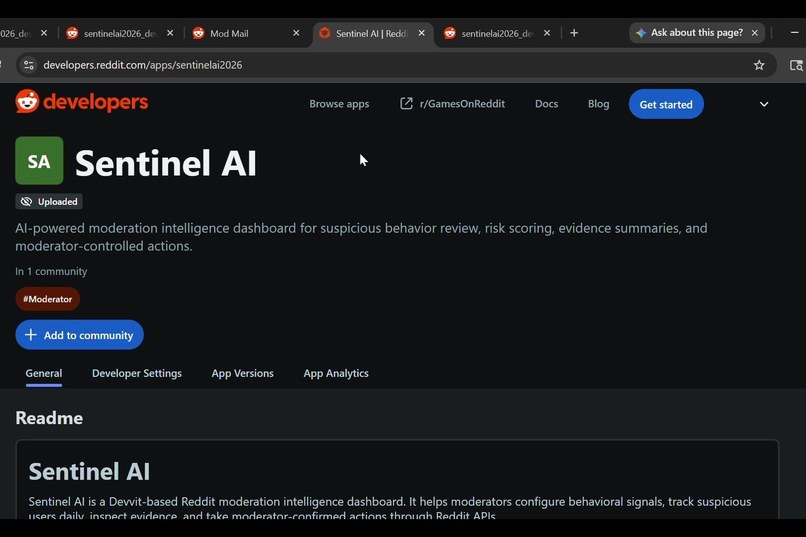Click the Get started button

point(666,104)
